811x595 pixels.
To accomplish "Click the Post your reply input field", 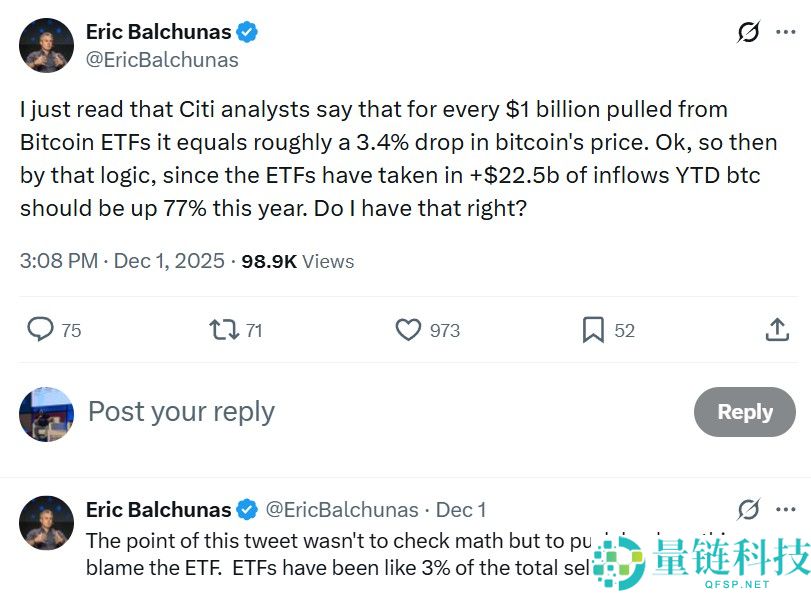I will 180,411.
